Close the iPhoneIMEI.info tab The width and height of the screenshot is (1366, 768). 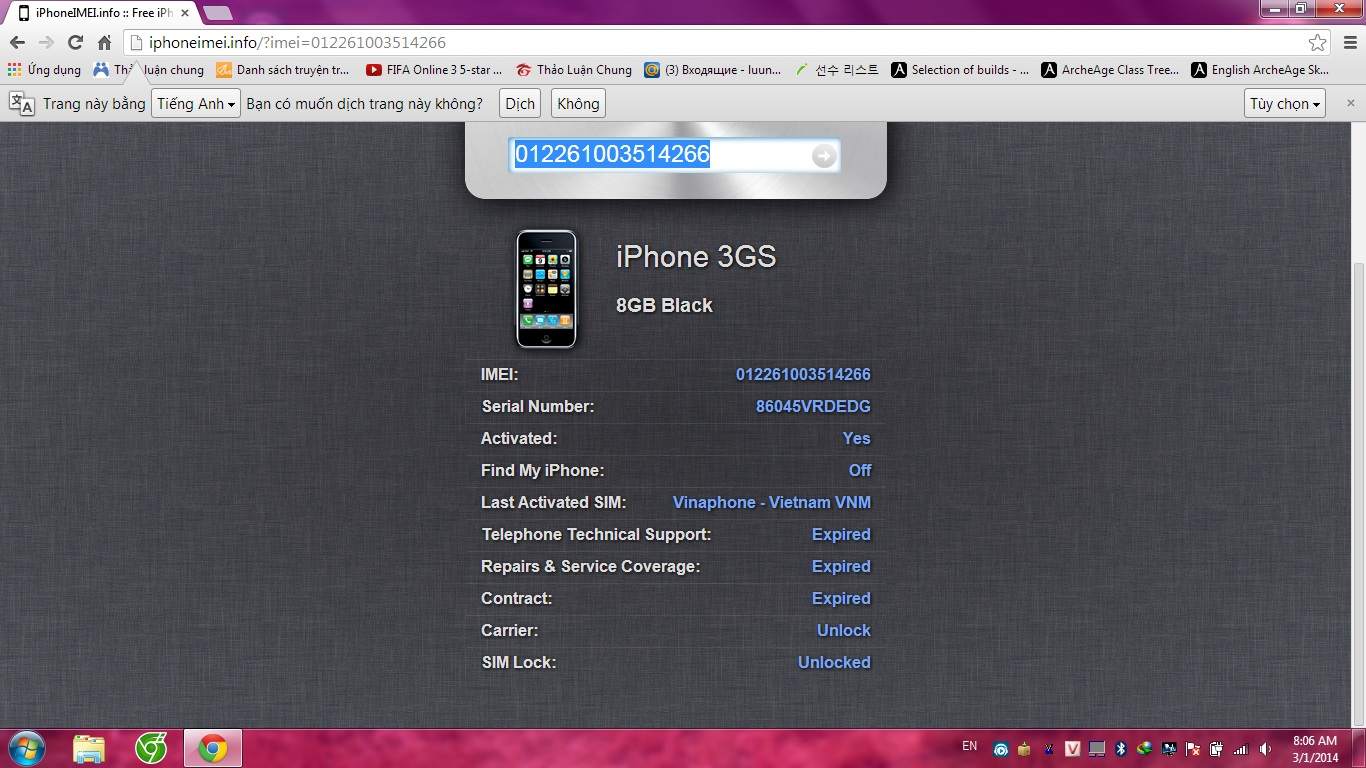coord(185,13)
